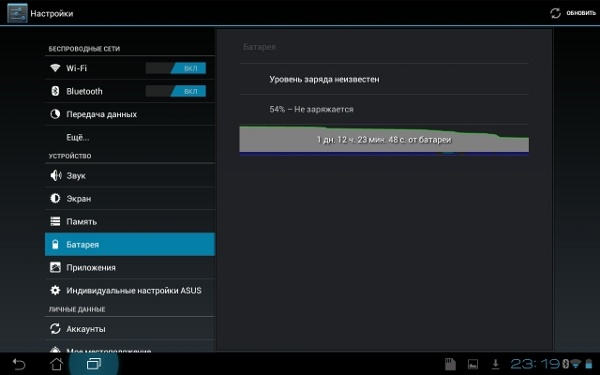Click '54% – Не заряжается' status
The height and width of the screenshot is (375, 600).
pyautogui.click(x=311, y=109)
